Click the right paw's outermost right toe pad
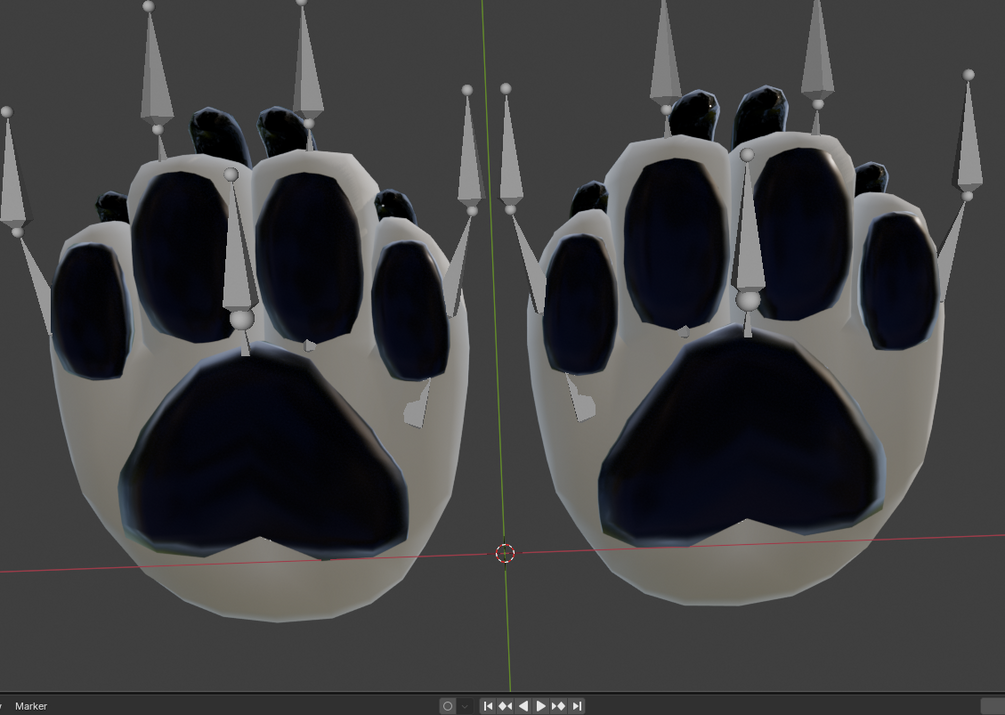Image resolution: width=1005 pixels, height=715 pixels. 897,280
